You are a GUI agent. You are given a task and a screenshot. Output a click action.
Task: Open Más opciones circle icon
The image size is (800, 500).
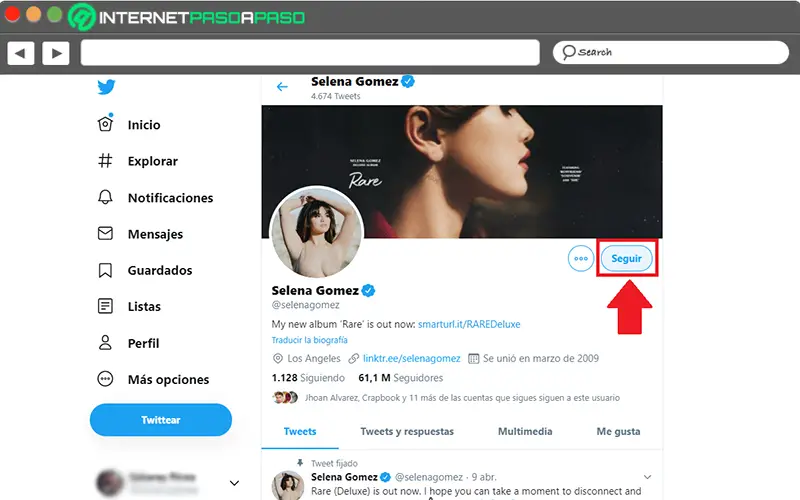105,379
